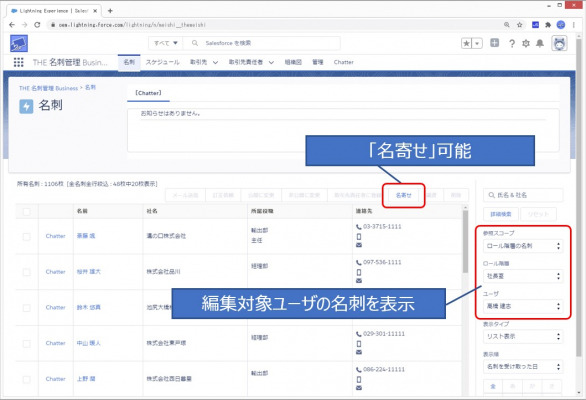This screenshot has width=586, height=400.
Task: Open the favorites star icon
Action: coord(466,43)
